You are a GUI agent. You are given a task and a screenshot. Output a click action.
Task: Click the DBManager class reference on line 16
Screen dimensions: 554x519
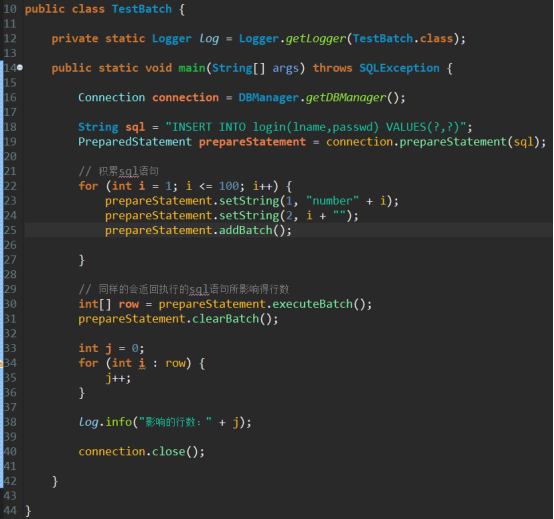269,98
